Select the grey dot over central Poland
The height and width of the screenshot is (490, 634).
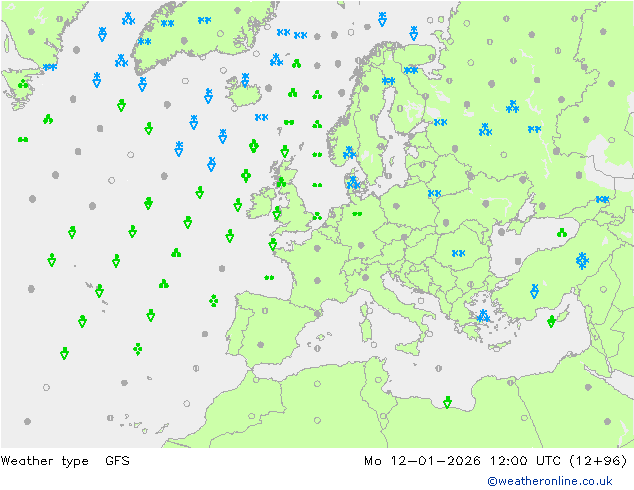(396, 206)
